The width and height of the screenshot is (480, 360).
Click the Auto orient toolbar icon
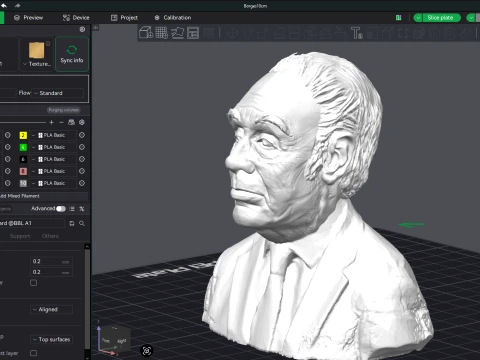tap(177, 33)
